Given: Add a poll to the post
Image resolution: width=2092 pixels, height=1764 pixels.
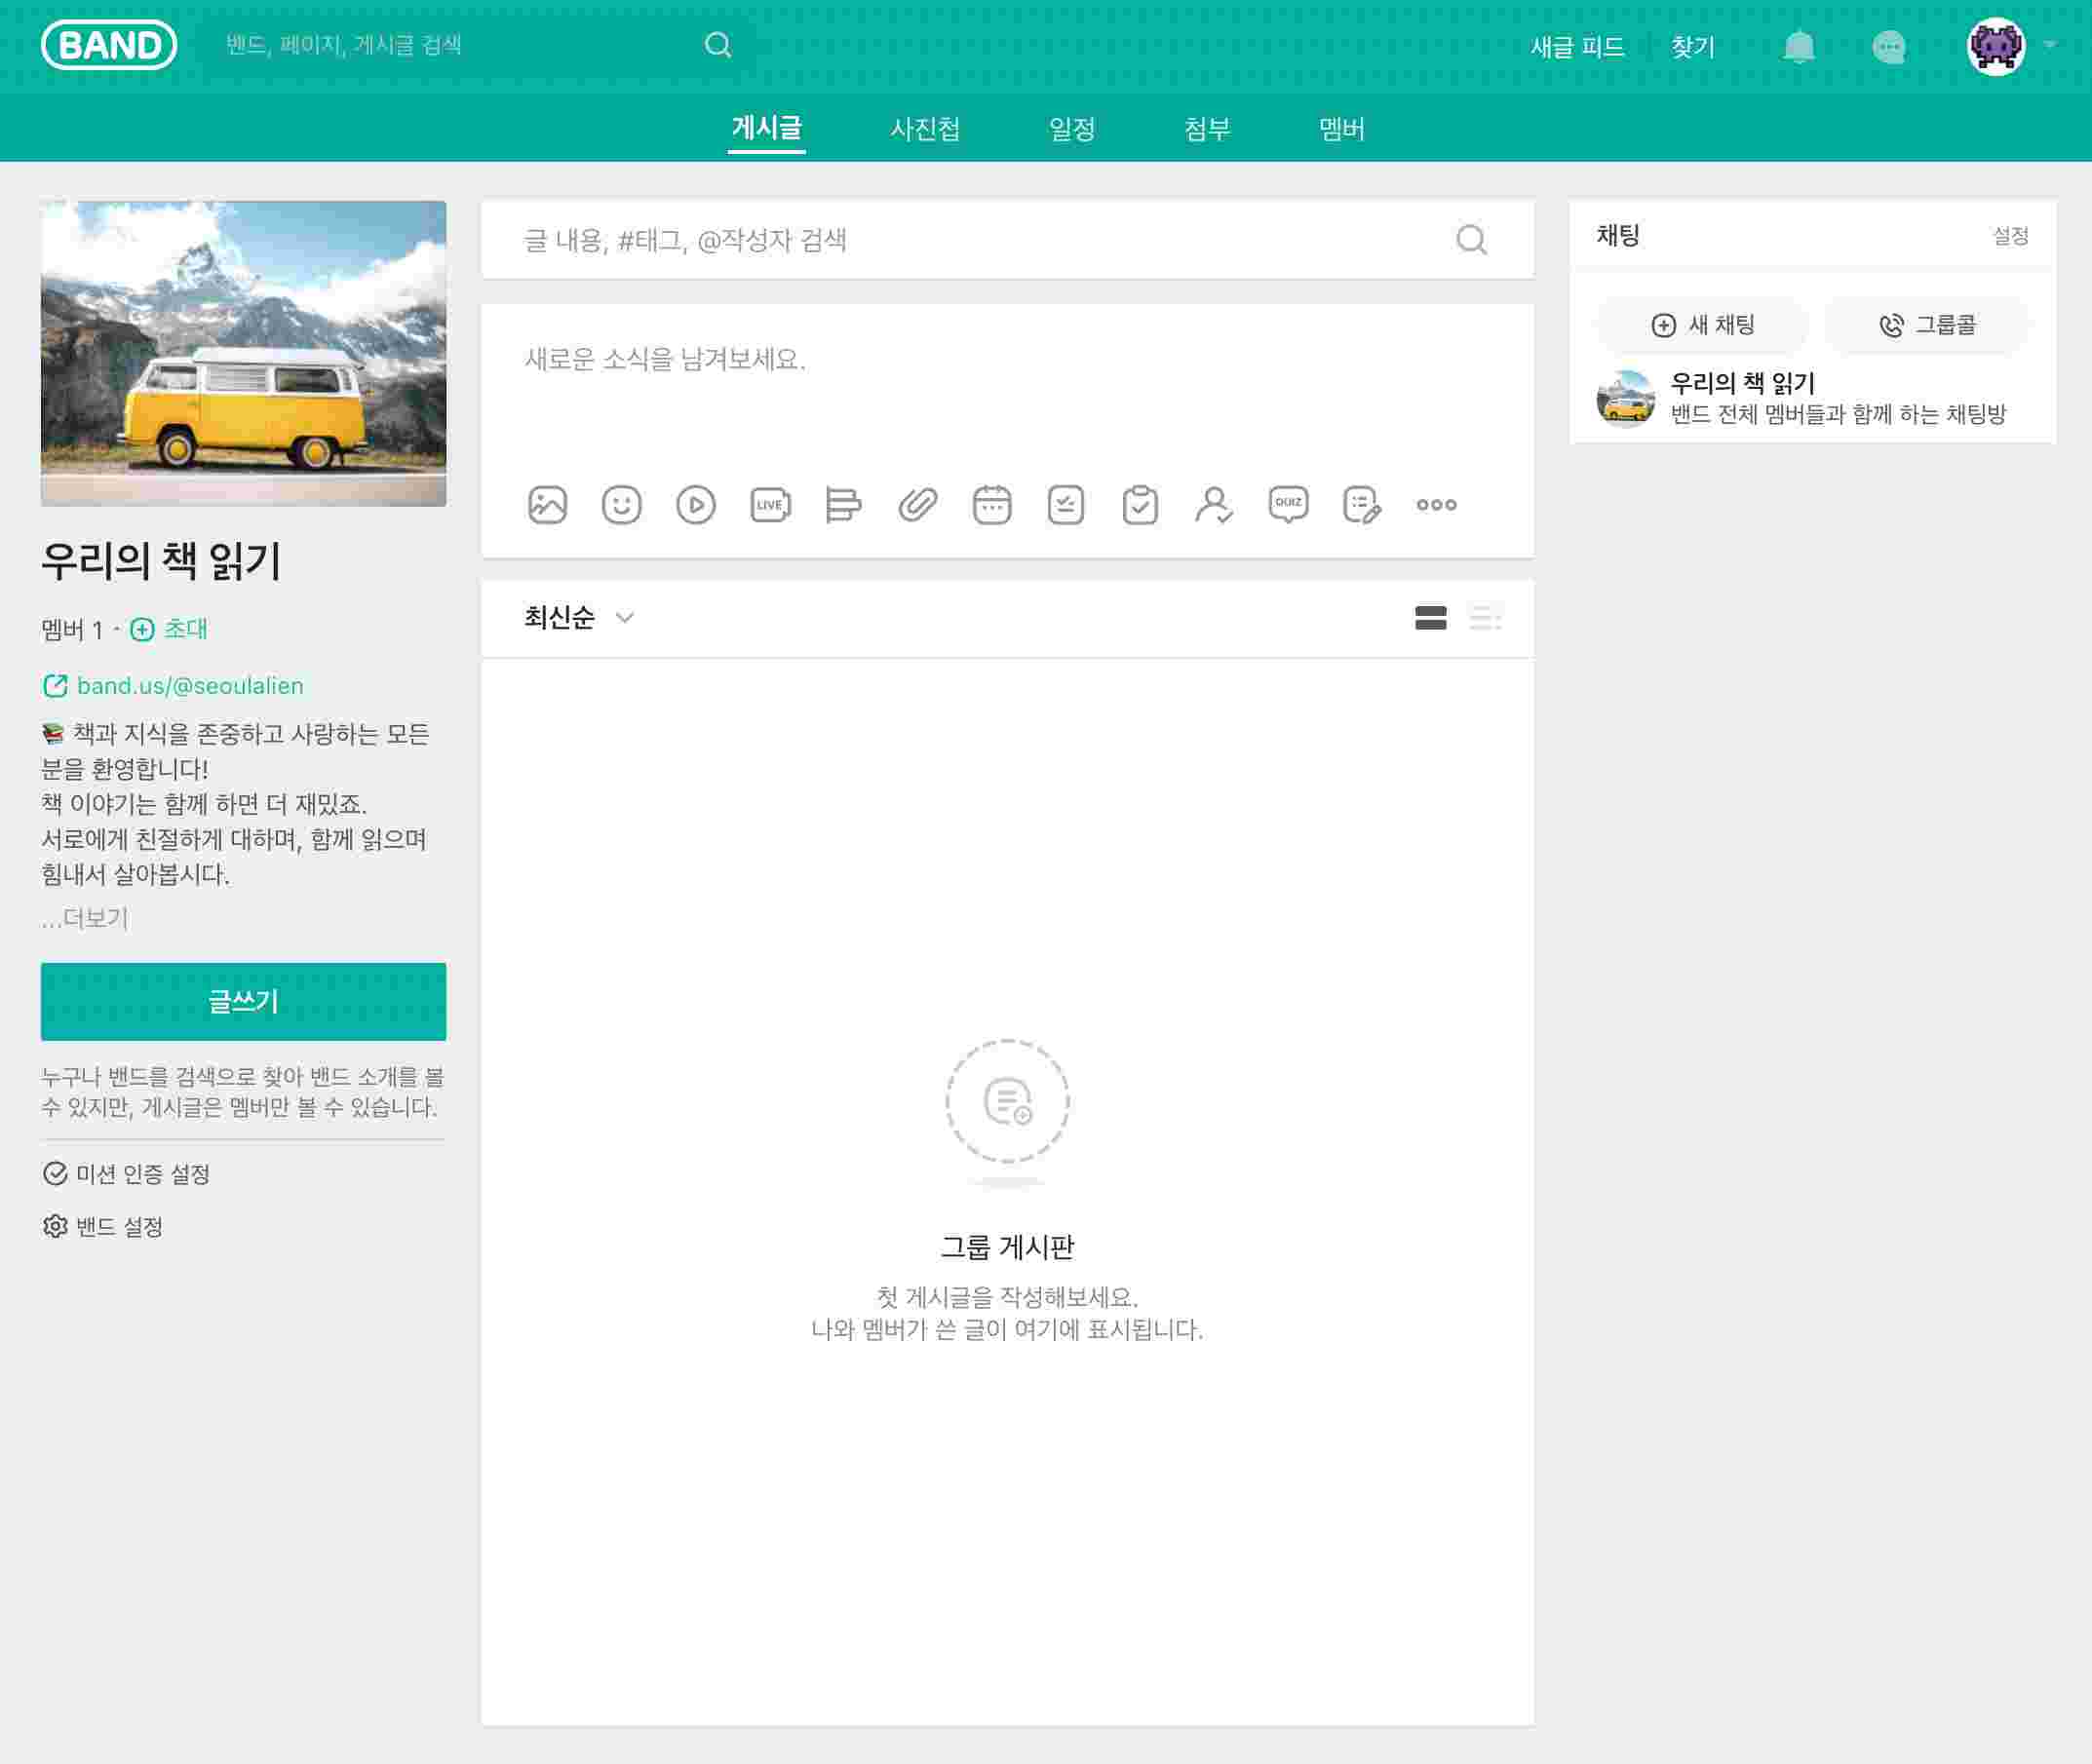Looking at the screenshot, I should tap(843, 505).
